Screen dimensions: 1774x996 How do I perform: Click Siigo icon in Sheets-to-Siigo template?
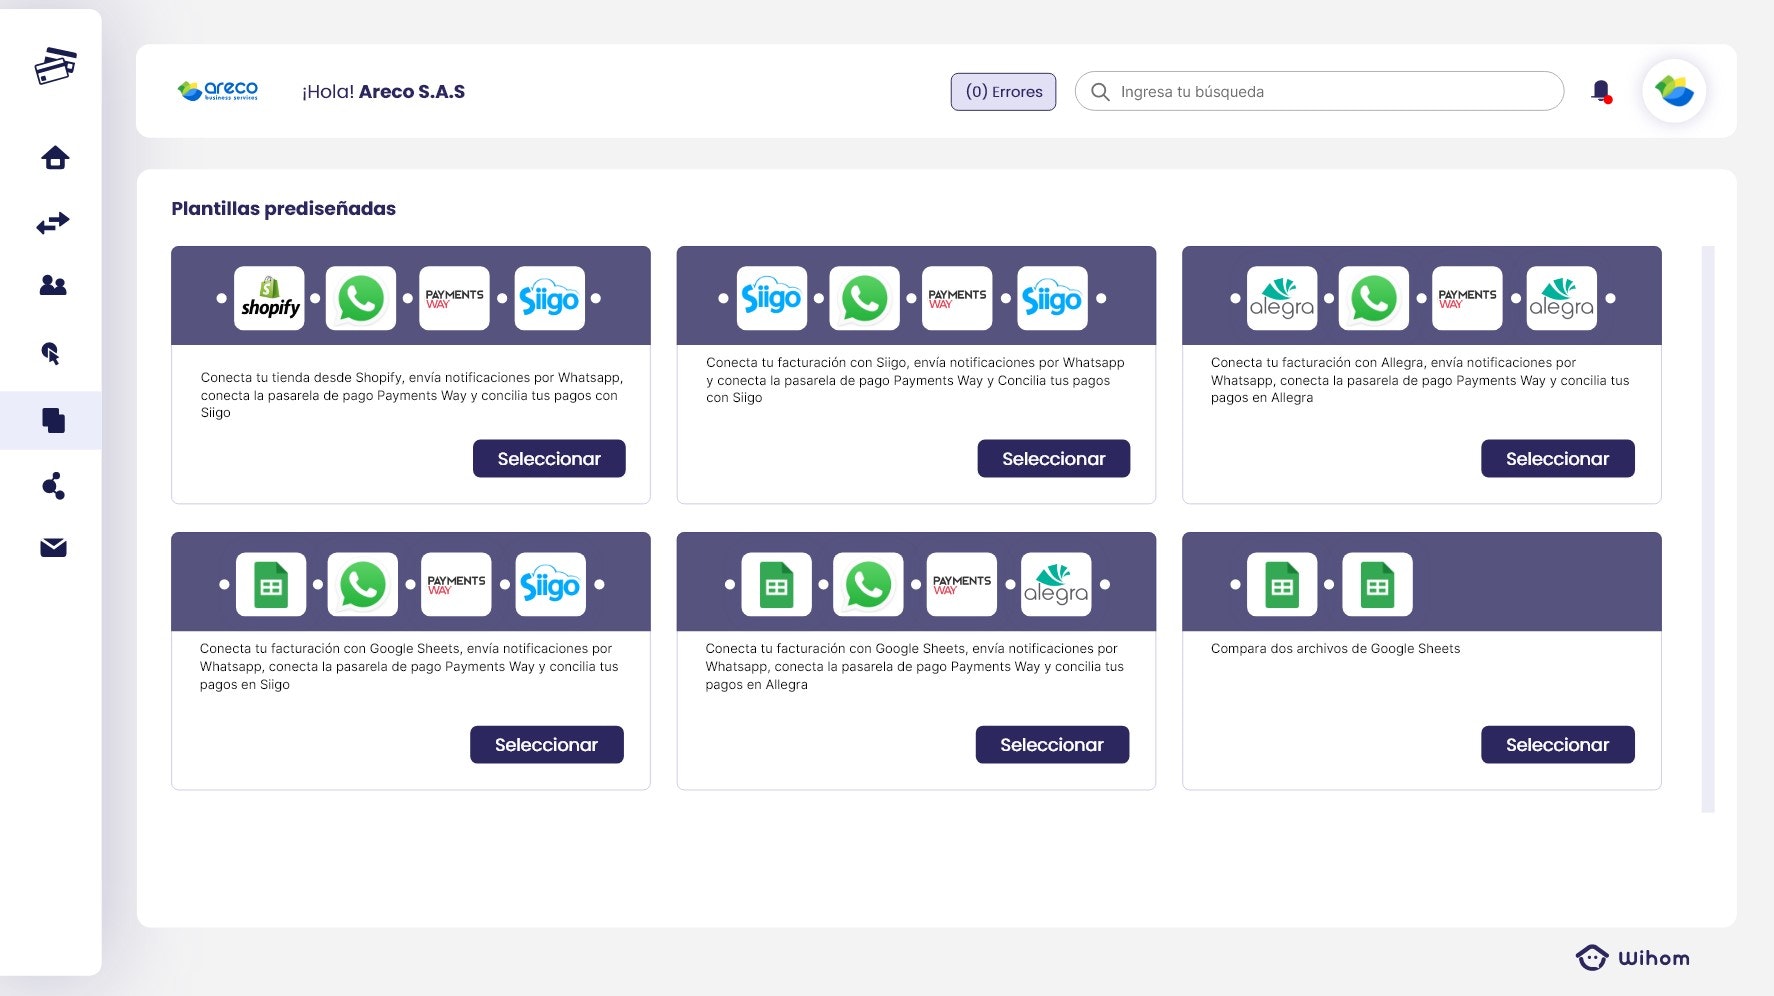550,584
